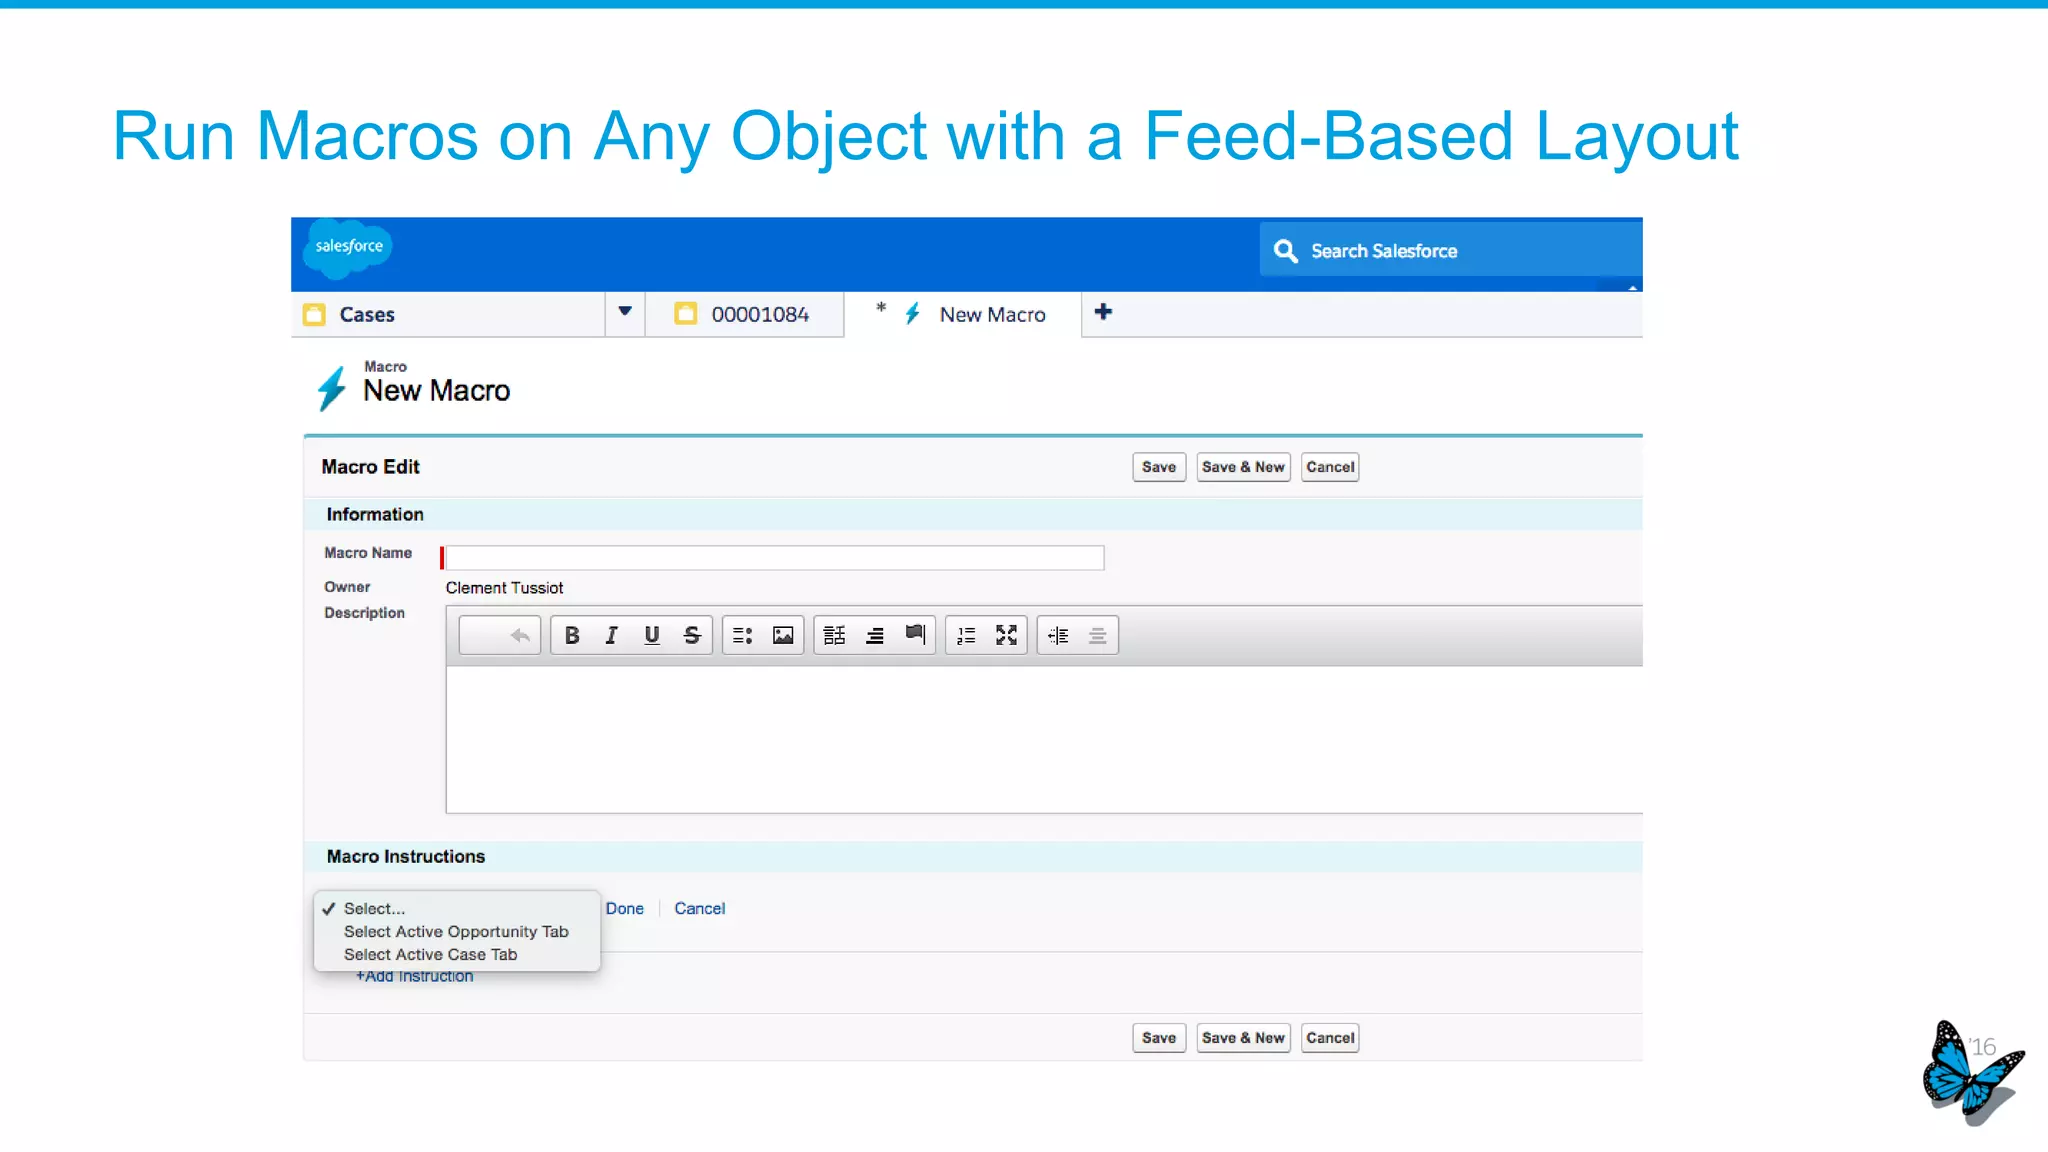The width and height of the screenshot is (2048, 1152).
Task: Click the flag icon in editor toolbar
Action: coord(915,635)
